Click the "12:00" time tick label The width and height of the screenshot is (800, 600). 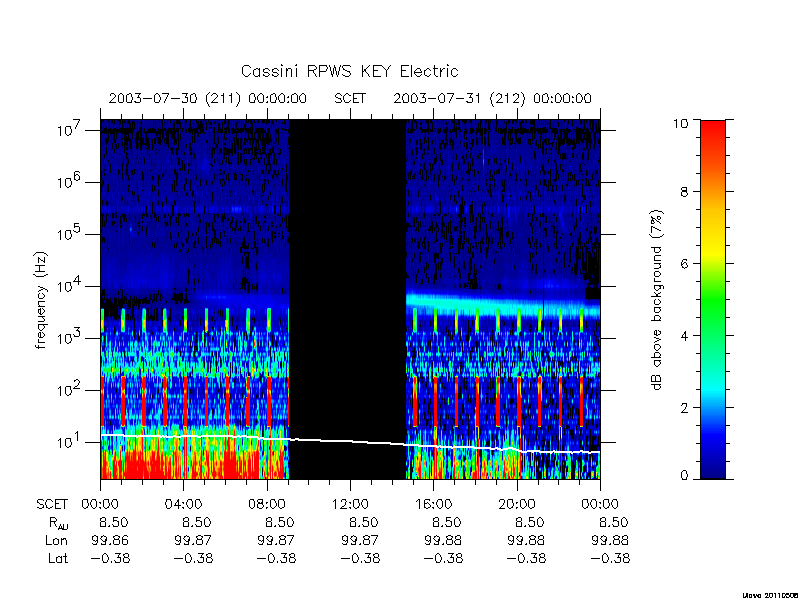click(350, 504)
